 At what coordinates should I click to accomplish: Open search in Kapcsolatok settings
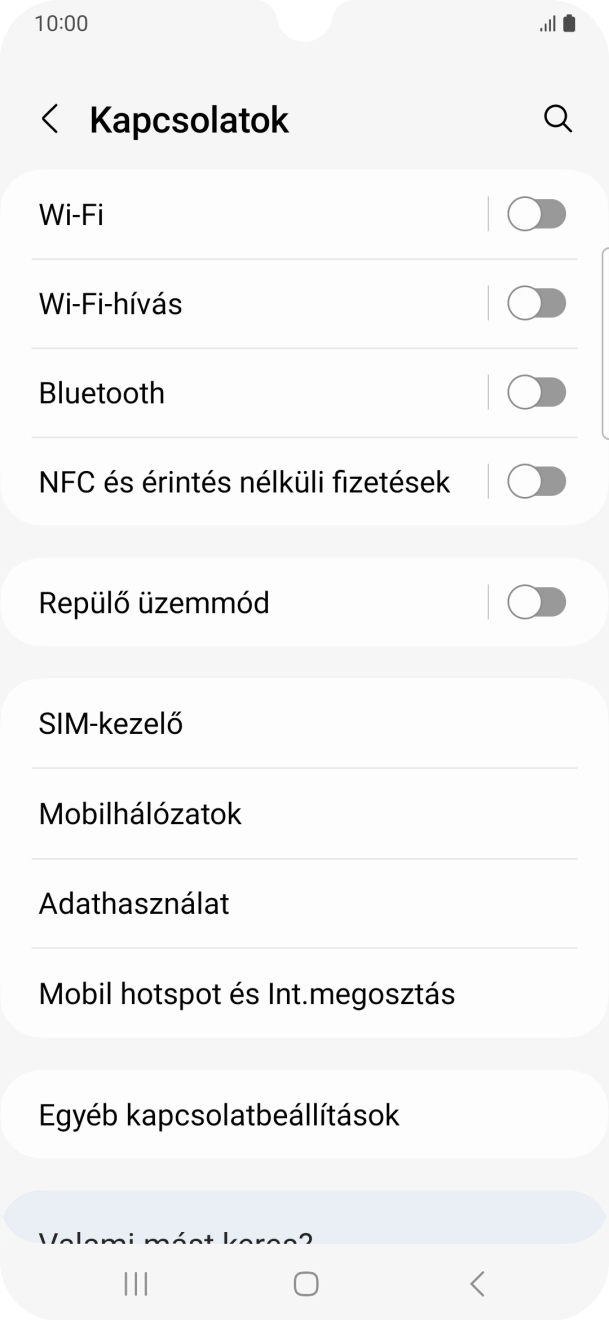click(x=559, y=118)
